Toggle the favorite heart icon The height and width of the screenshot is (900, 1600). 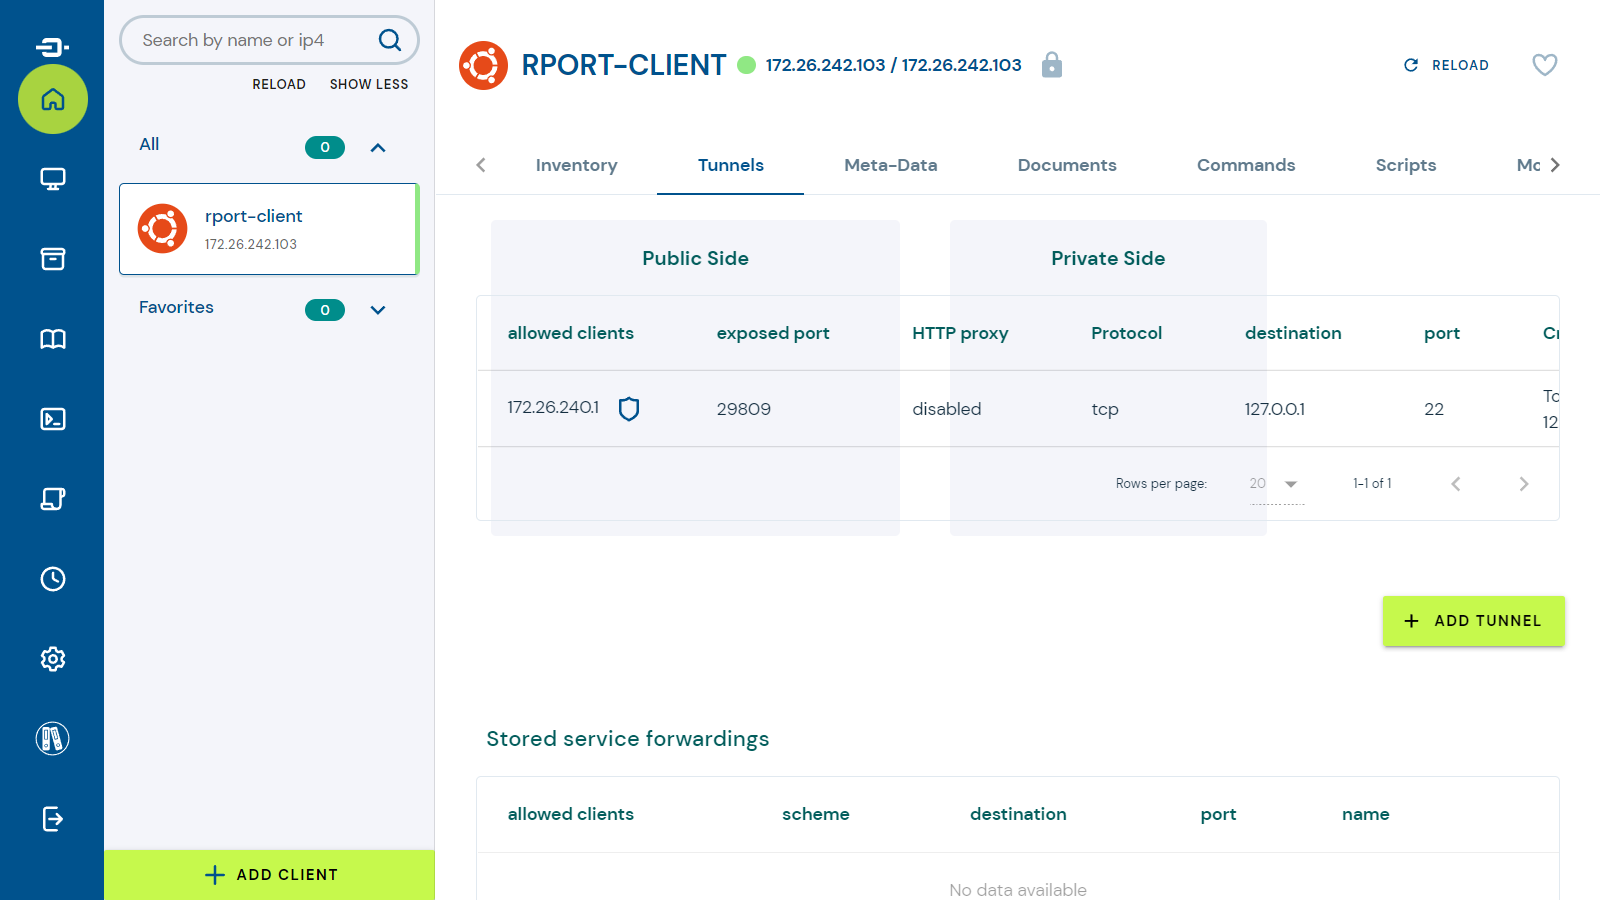point(1544,65)
